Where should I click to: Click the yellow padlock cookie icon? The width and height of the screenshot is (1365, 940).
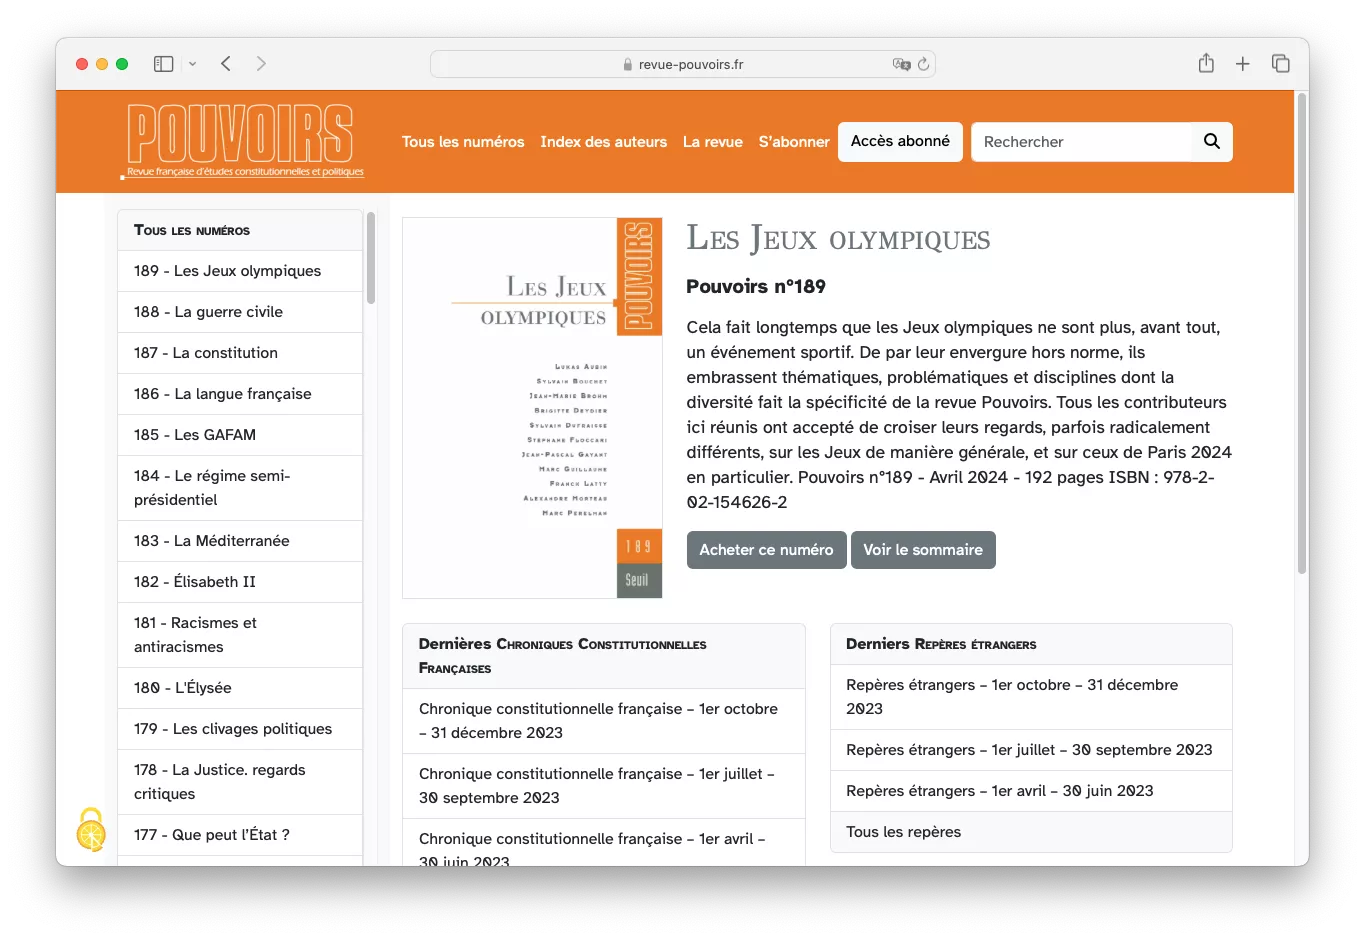click(91, 829)
